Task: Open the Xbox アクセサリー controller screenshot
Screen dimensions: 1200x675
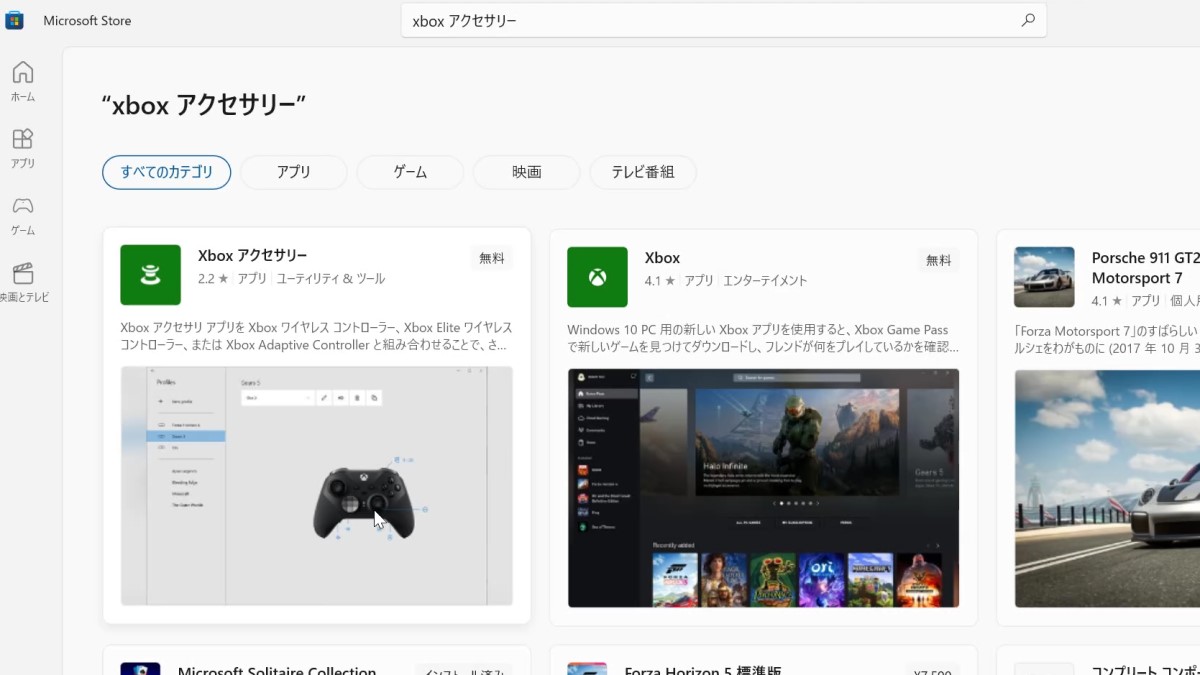Action: point(317,486)
